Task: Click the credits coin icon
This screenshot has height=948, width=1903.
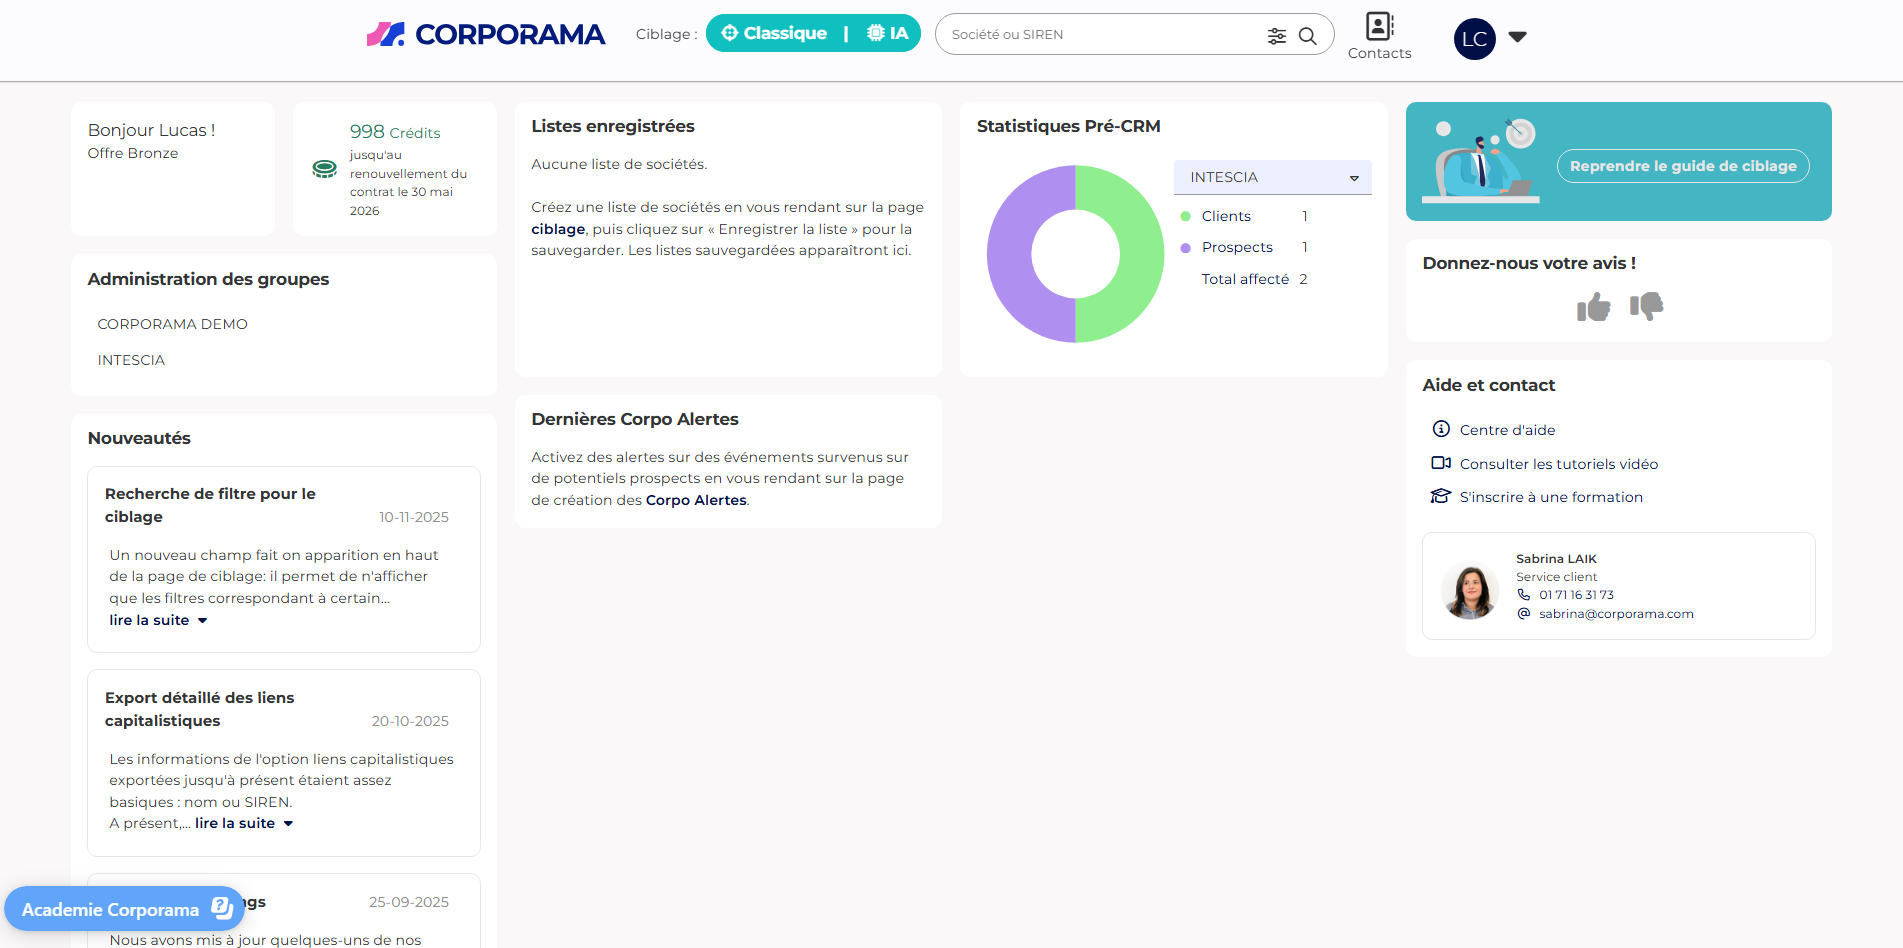Action: 325,169
